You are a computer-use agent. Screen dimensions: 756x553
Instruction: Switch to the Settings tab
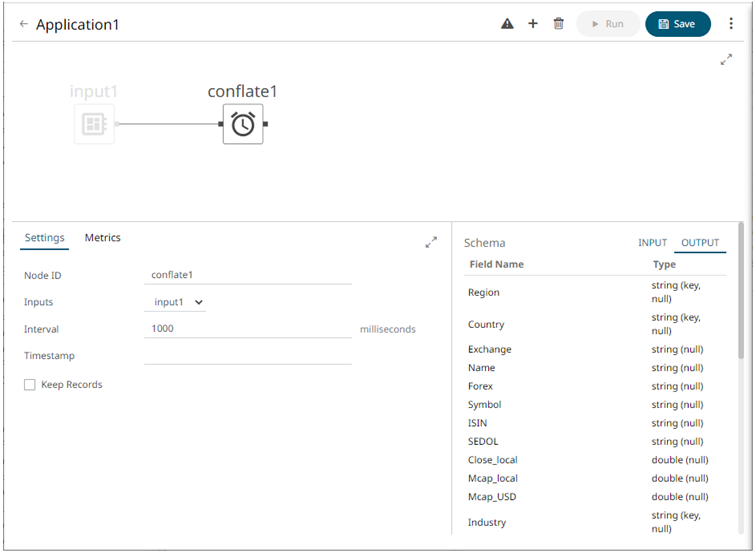tap(45, 238)
